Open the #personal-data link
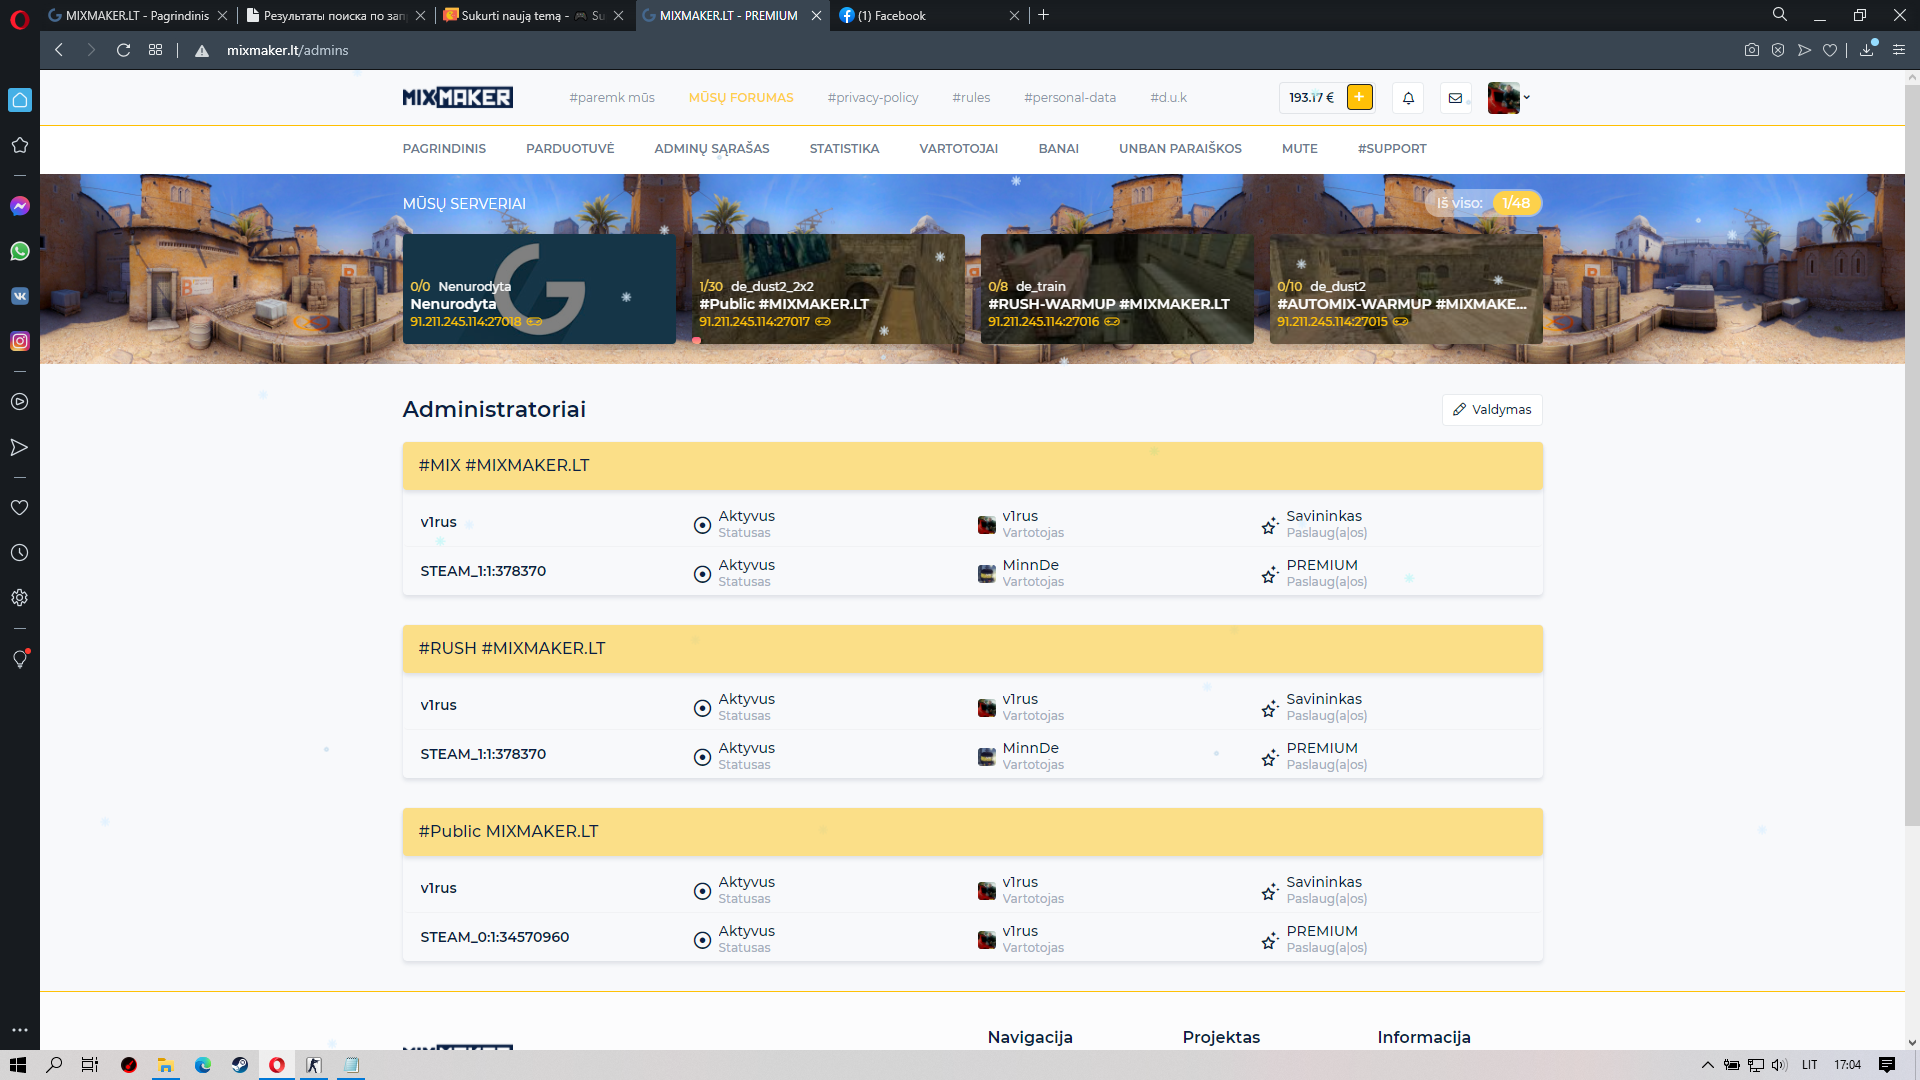The height and width of the screenshot is (1080, 1920). 1070,98
